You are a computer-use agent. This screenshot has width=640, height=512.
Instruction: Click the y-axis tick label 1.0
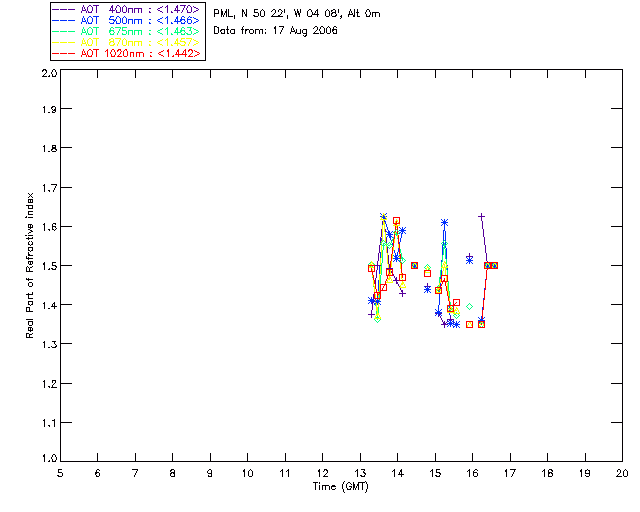(47, 460)
